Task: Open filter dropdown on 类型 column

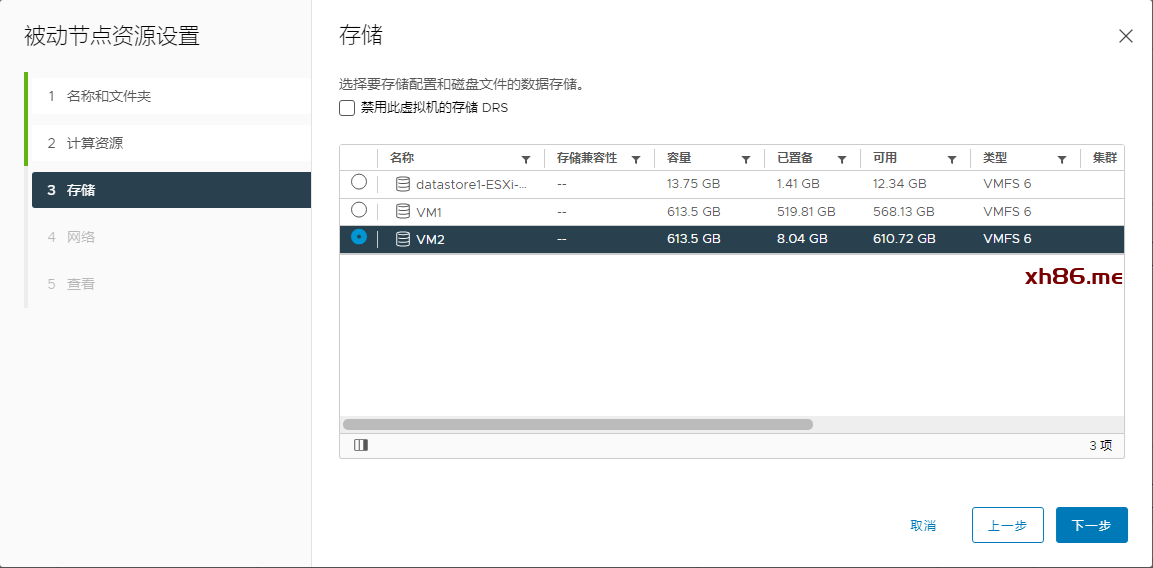Action: [x=1062, y=159]
